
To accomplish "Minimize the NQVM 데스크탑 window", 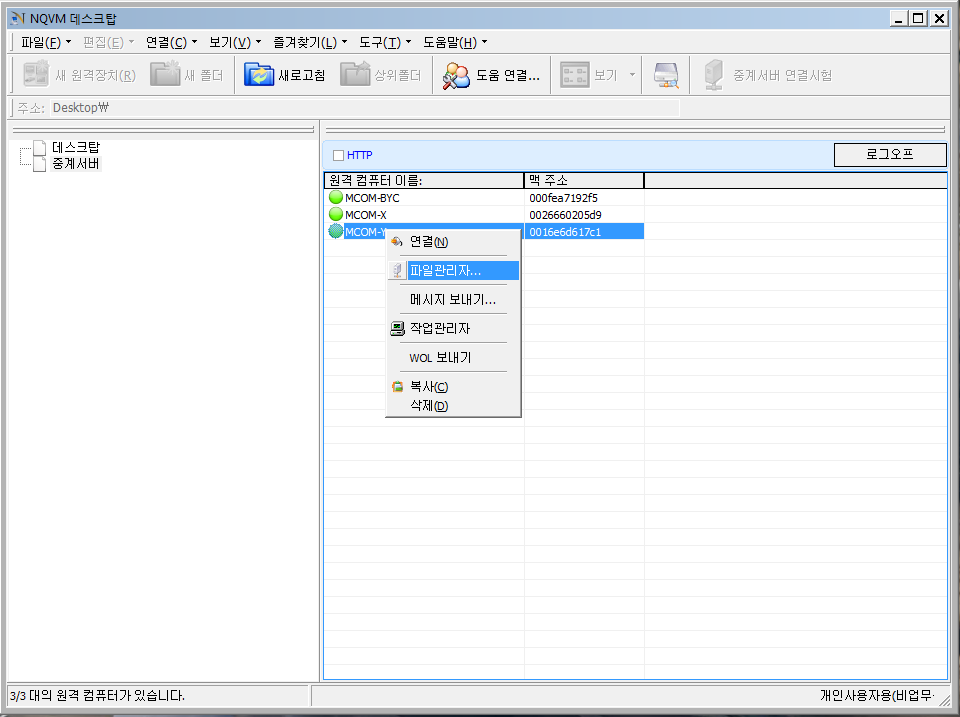I will point(899,18).
